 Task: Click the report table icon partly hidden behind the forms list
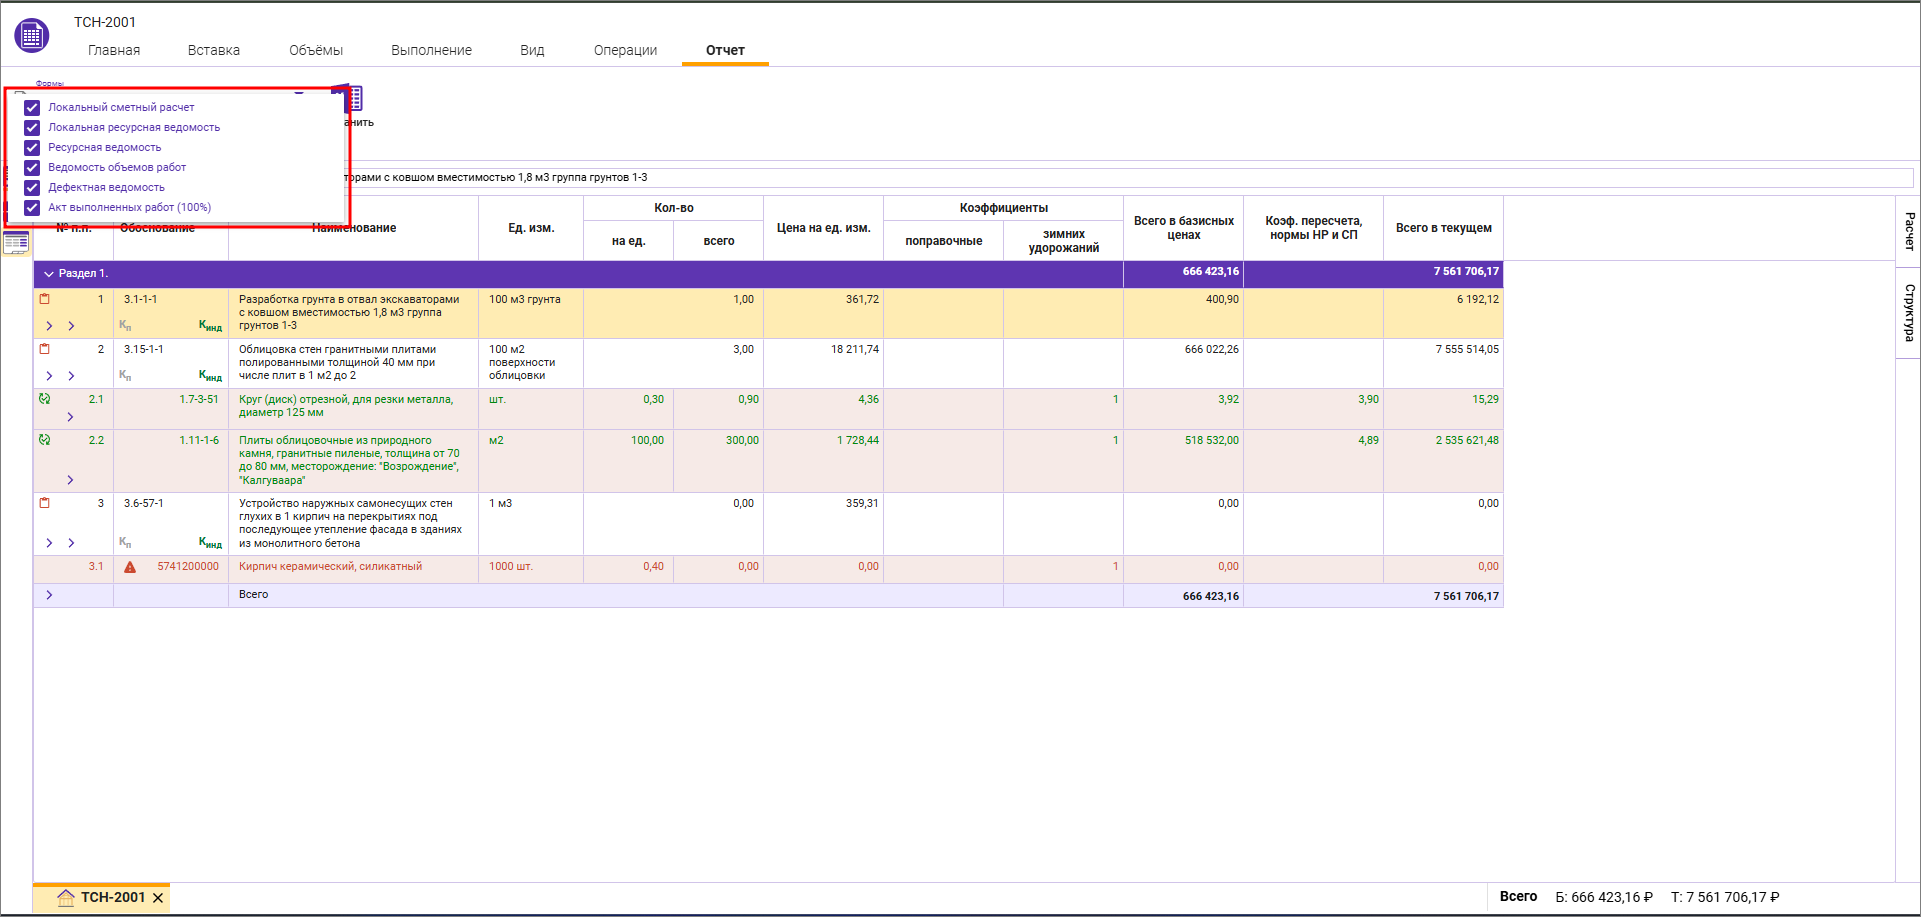[x=354, y=98]
